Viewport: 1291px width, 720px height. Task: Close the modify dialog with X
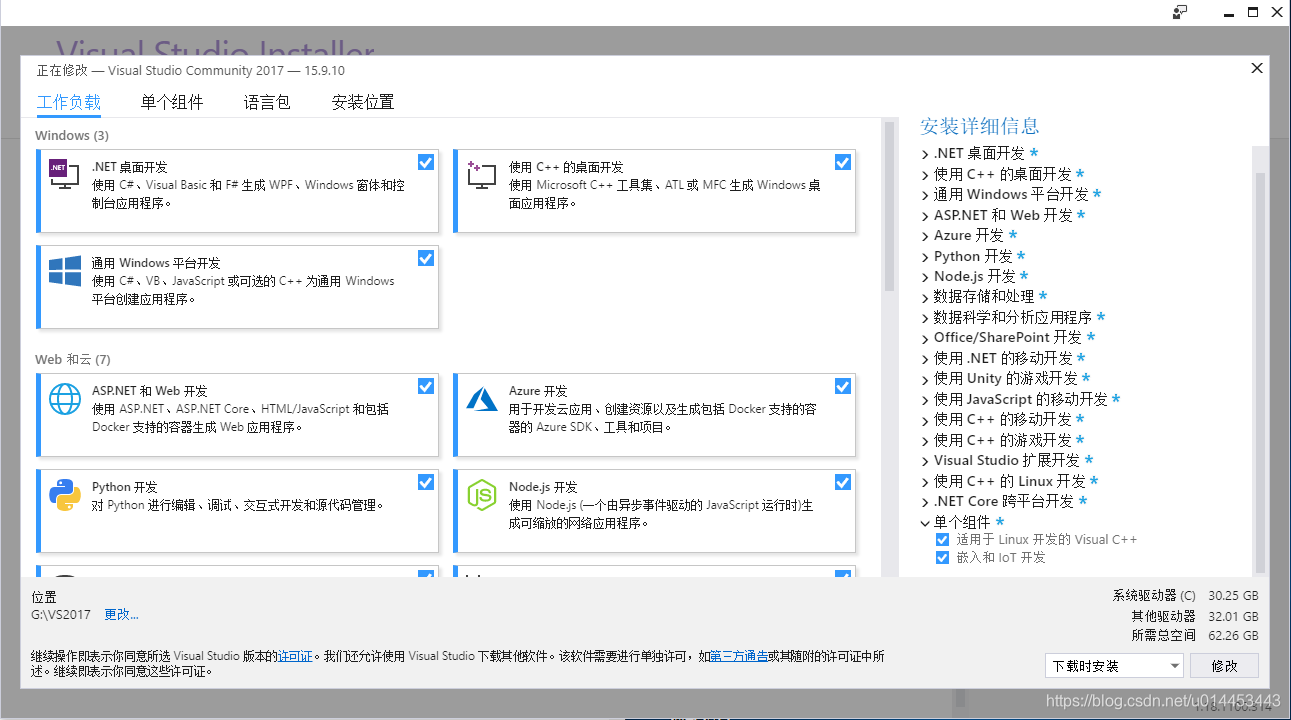pyautogui.click(x=1257, y=68)
